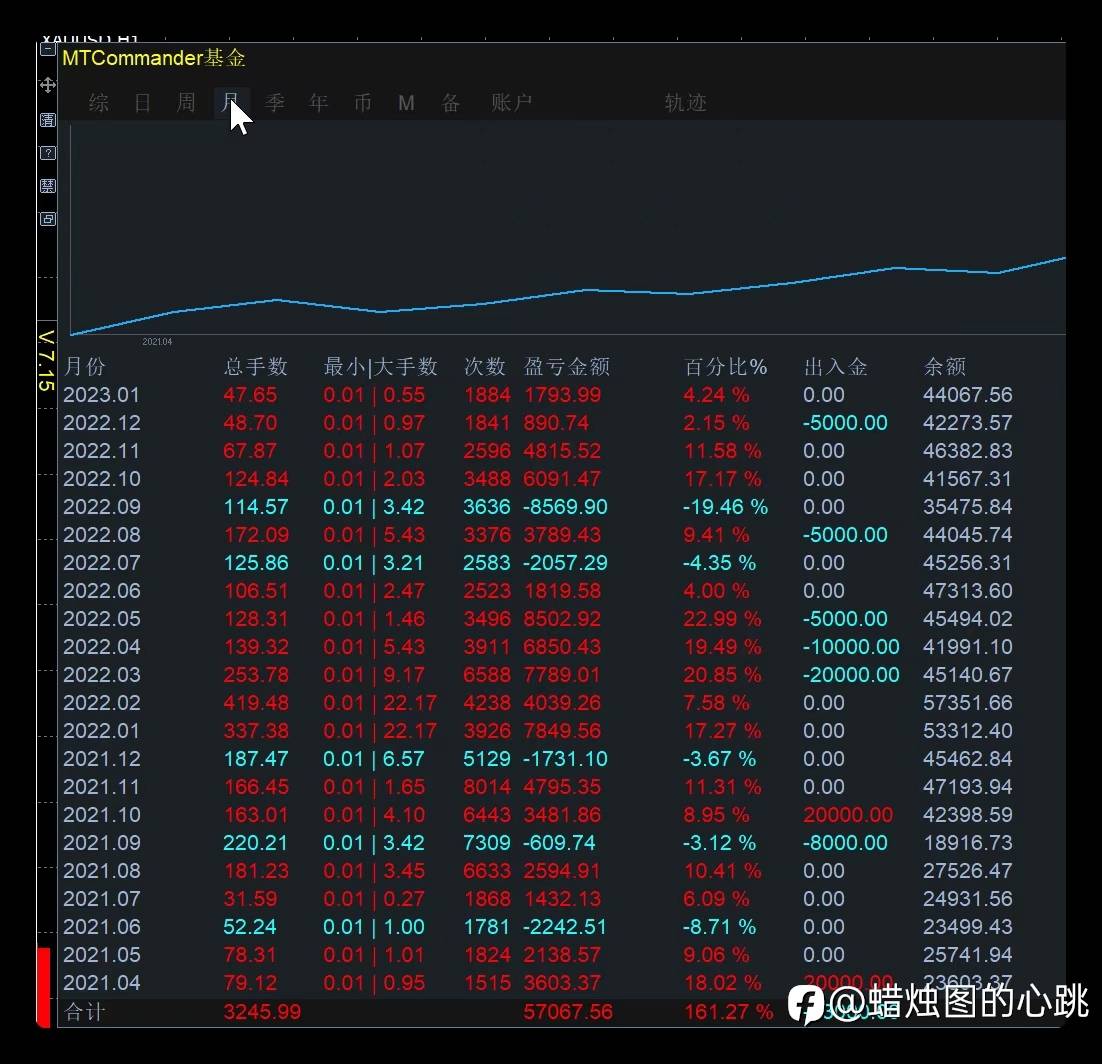
Task: Click withdrawal -10000.00
Action: (851, 647)
